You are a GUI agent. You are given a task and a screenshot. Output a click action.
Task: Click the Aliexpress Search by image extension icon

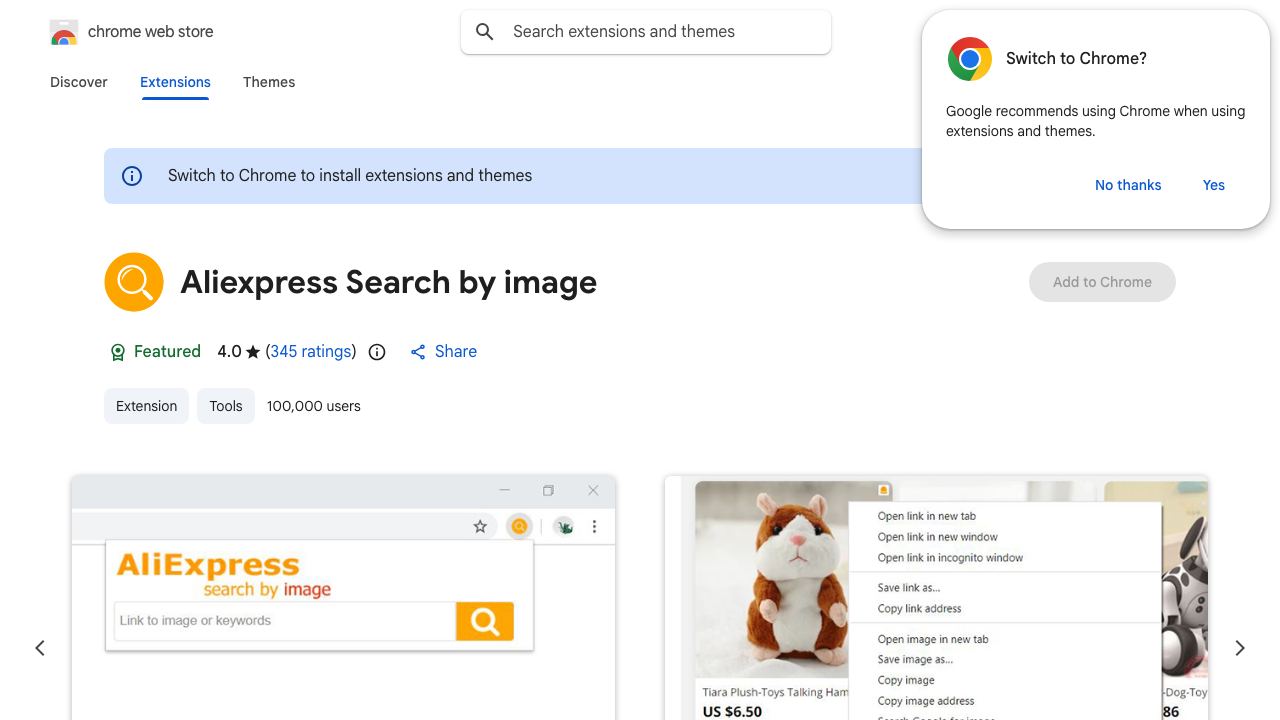pyautogui.click(x=134, y=282)
